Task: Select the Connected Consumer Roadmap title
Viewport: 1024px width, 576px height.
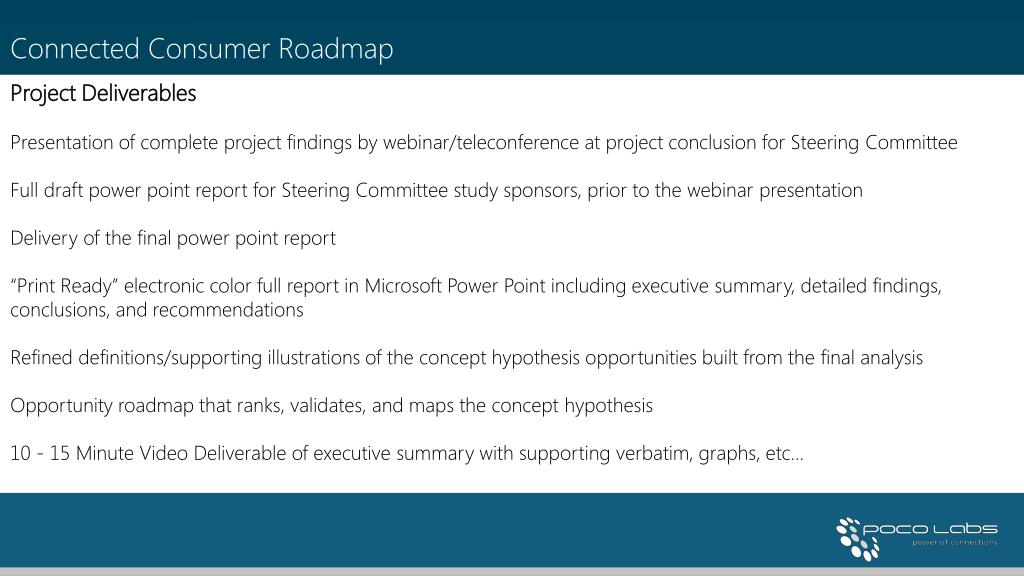Action: [x=202, y=49]
